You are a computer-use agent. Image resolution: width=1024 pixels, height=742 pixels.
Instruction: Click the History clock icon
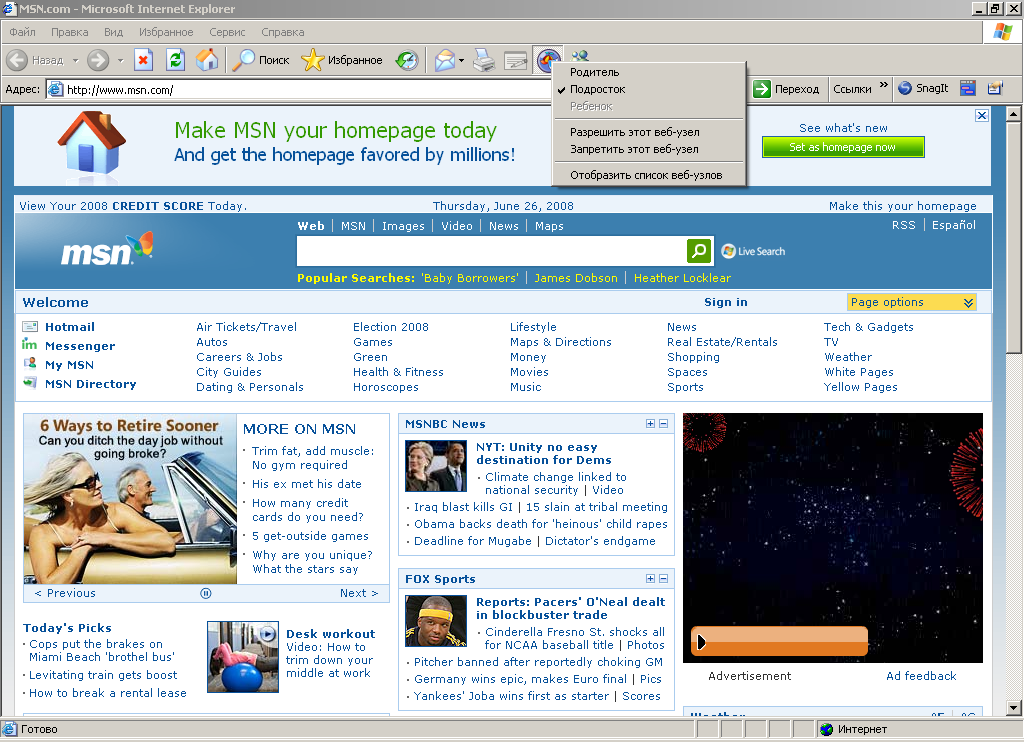coord(407,61)
